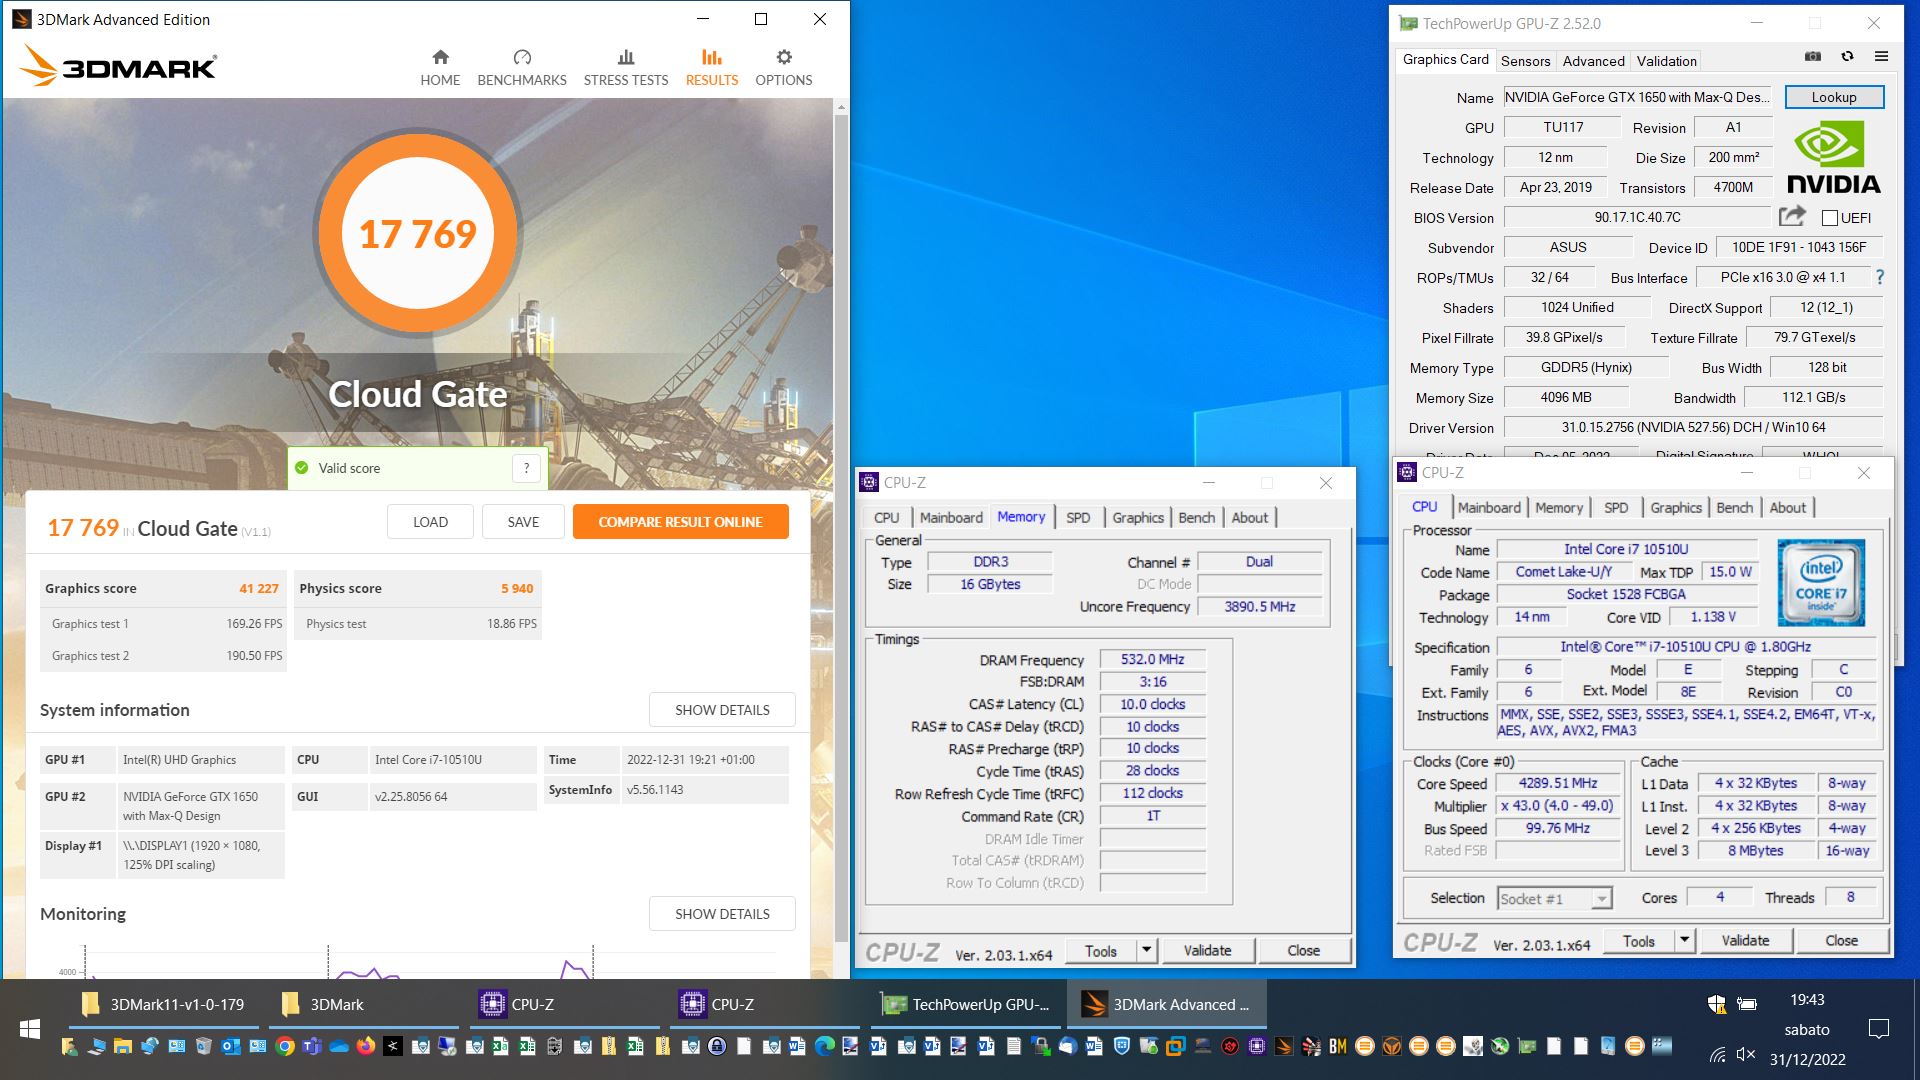Click the Valid score question mark help
The width and height of the screenshot is (1920, 1080).
(526, 468)
